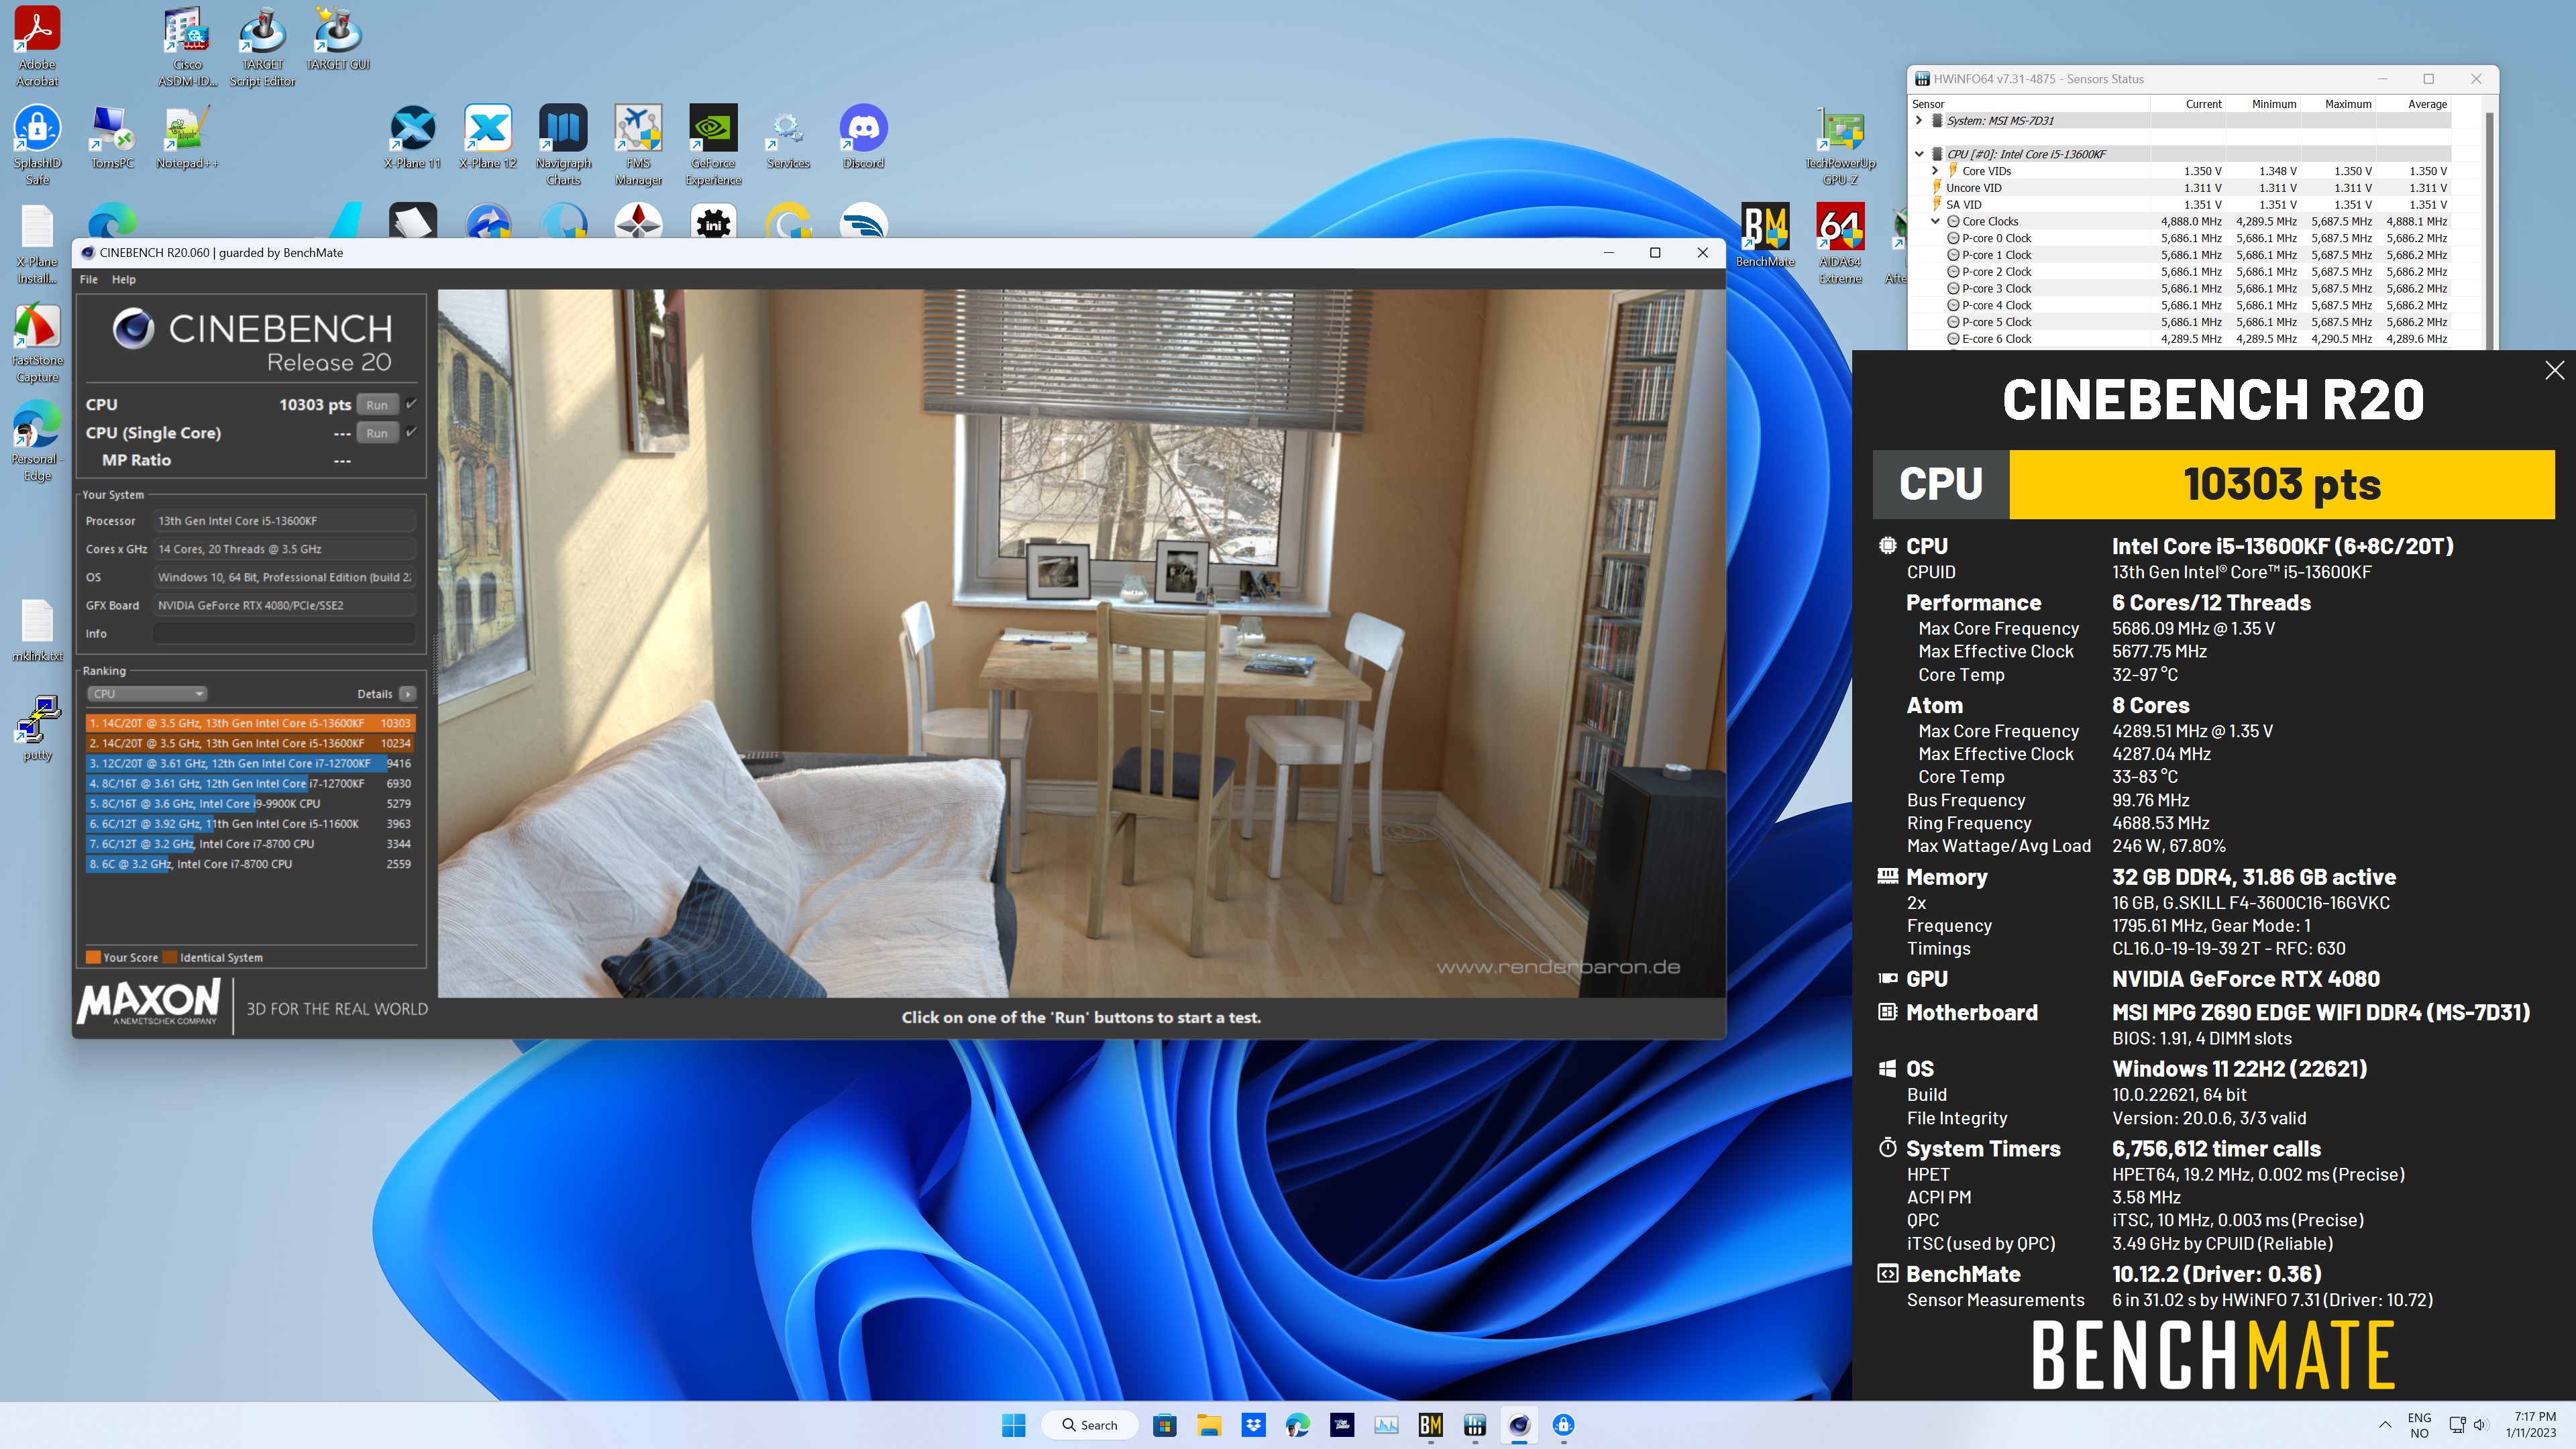This screenshot has width=2576, height=1449.
Task: Select FastStone Capture desktop icon
Action: 37,343
